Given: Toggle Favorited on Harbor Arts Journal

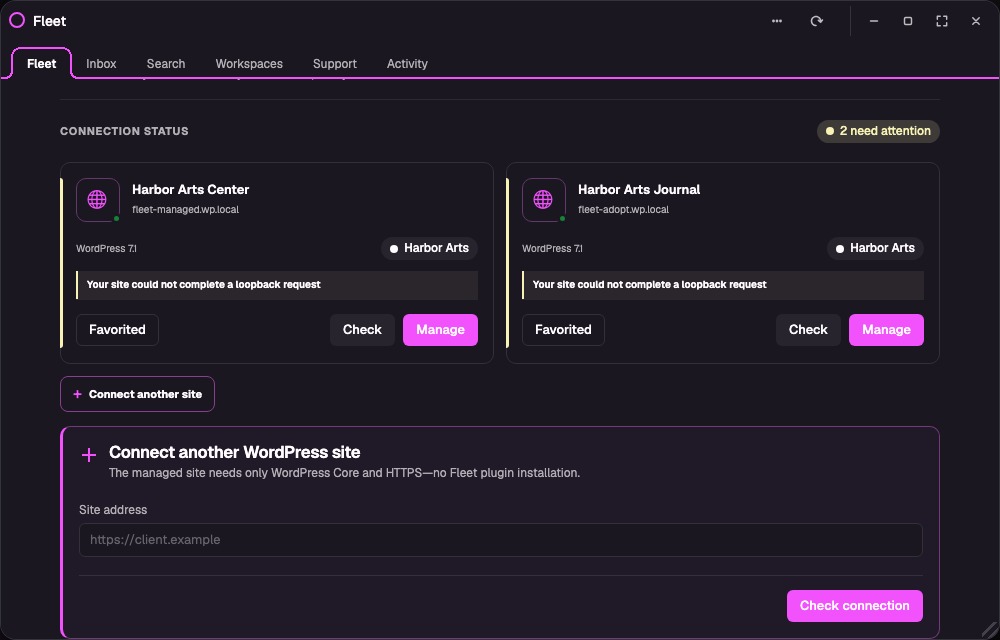Looking at the screenshot, I should coord(563,330).
